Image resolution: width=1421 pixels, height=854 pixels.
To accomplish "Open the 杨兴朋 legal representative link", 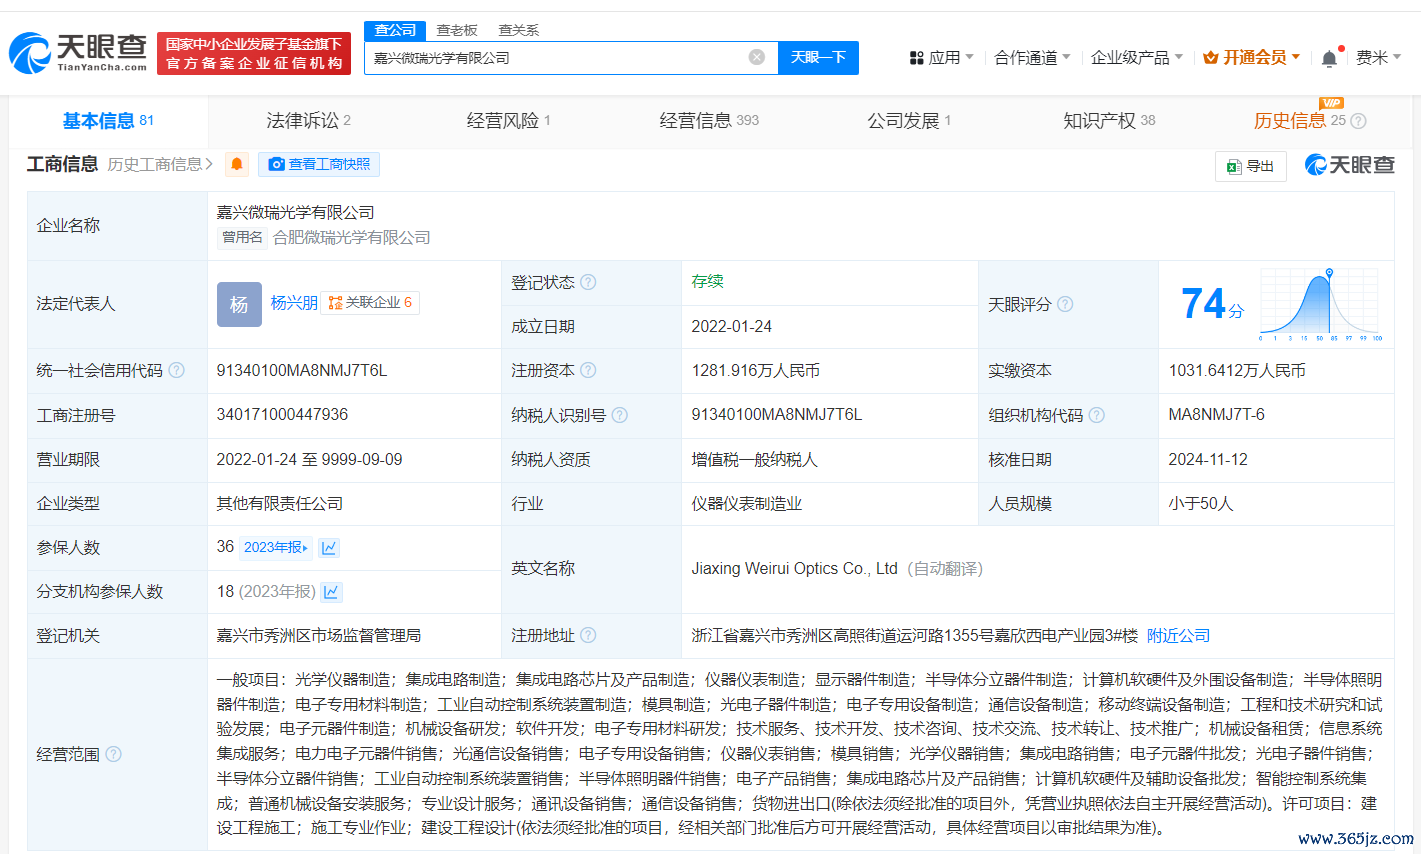I will tap(294, 303).
